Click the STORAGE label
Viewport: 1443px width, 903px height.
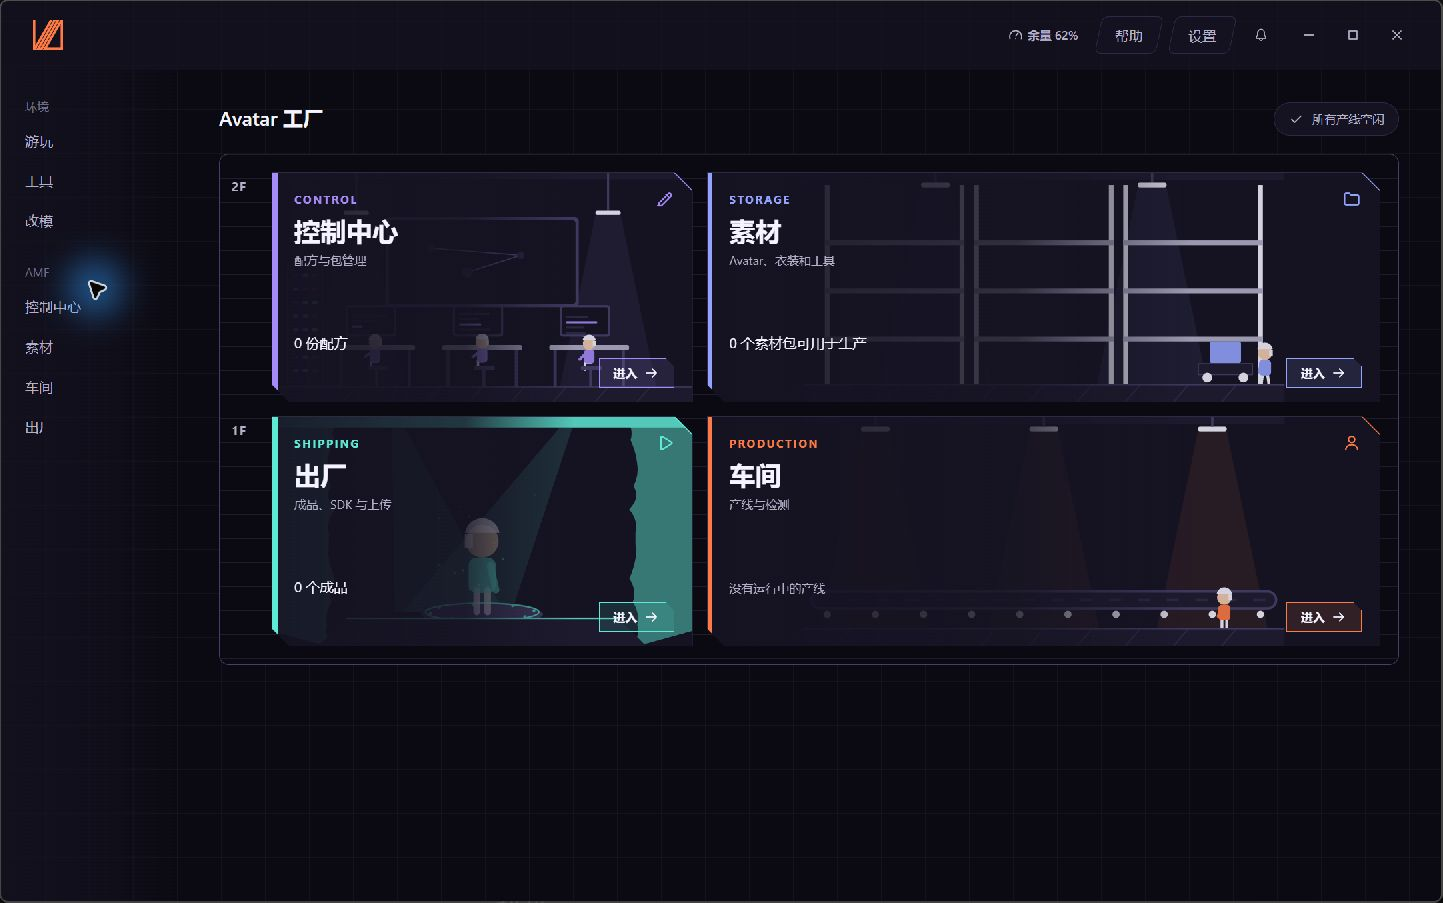(759, 200)
